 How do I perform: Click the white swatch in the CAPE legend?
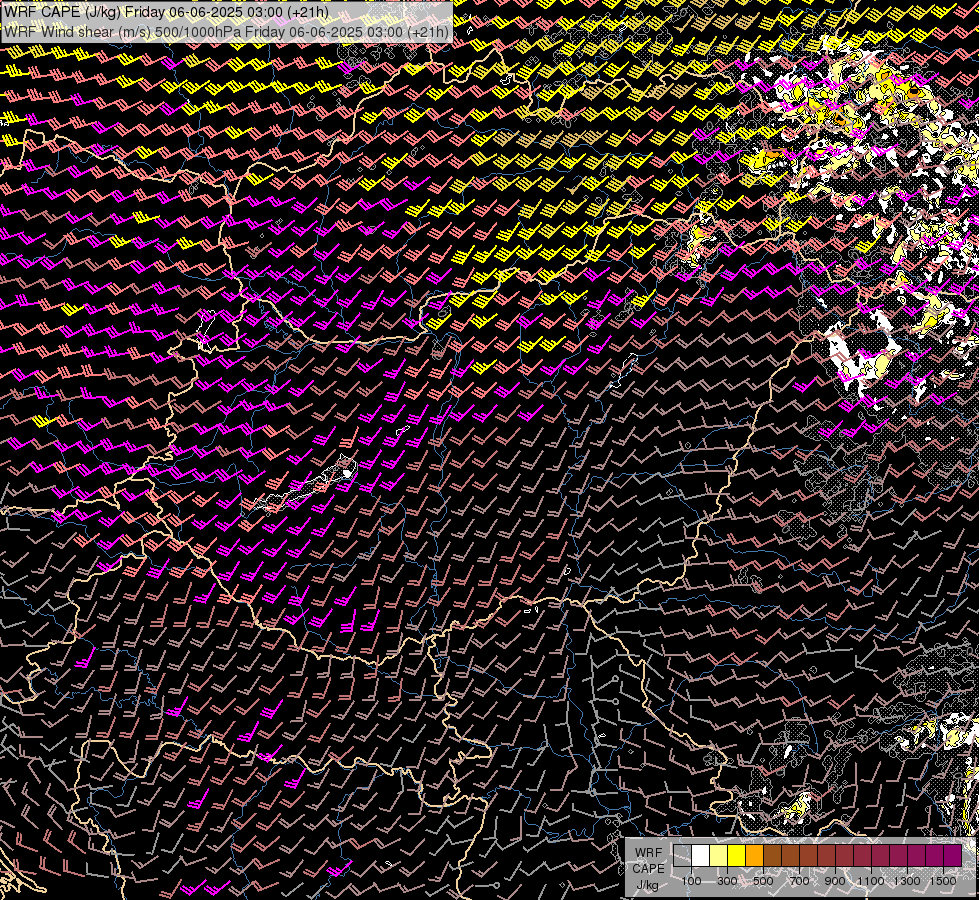(701, 855)
